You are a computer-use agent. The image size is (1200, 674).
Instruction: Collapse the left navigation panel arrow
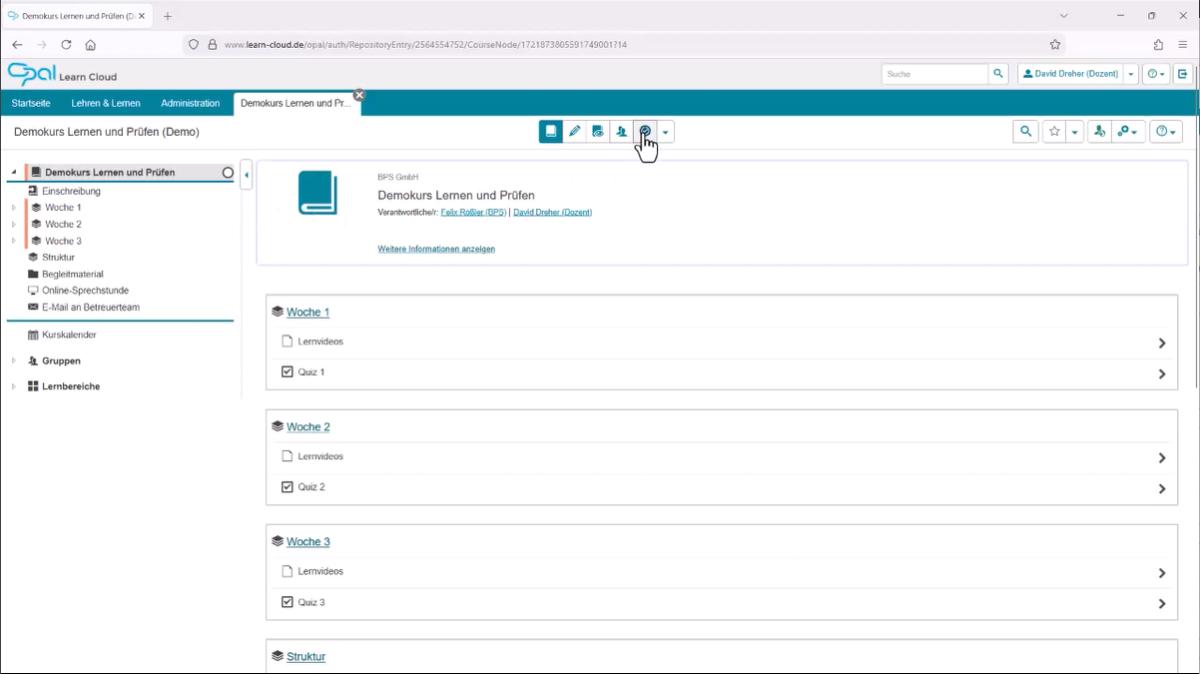tap(247, 176)
